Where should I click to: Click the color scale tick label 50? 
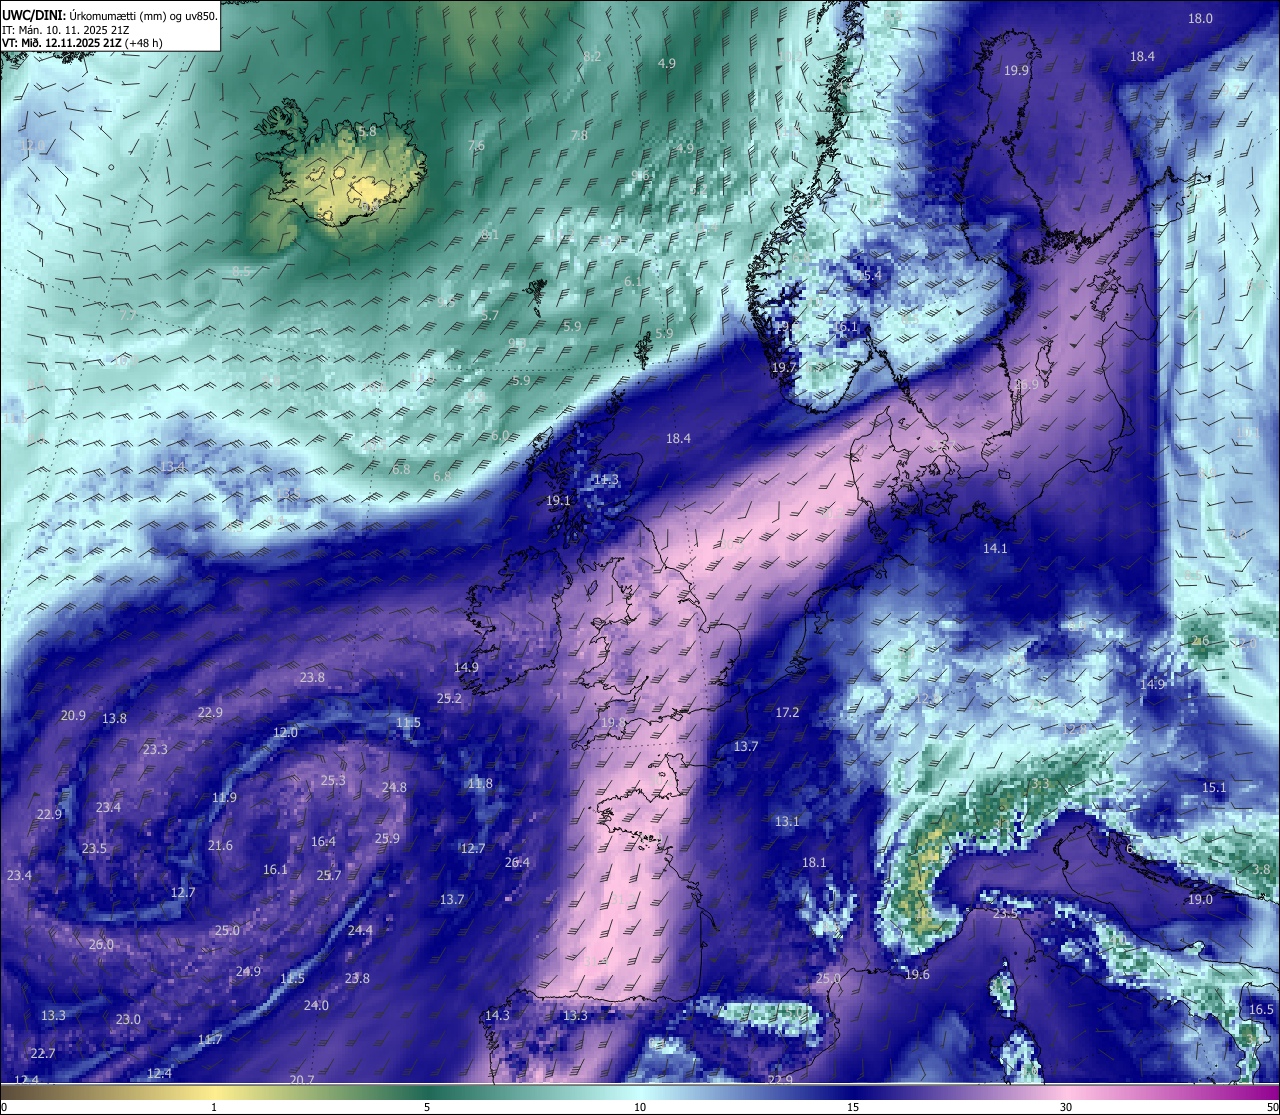[x=1272, y=1107]
